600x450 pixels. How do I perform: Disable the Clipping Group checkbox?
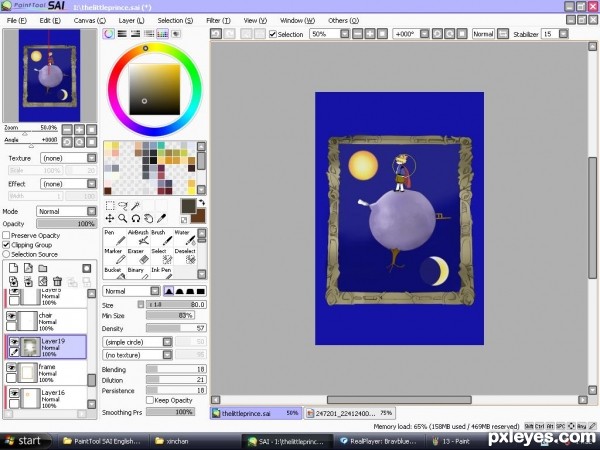tap(6, 245)
